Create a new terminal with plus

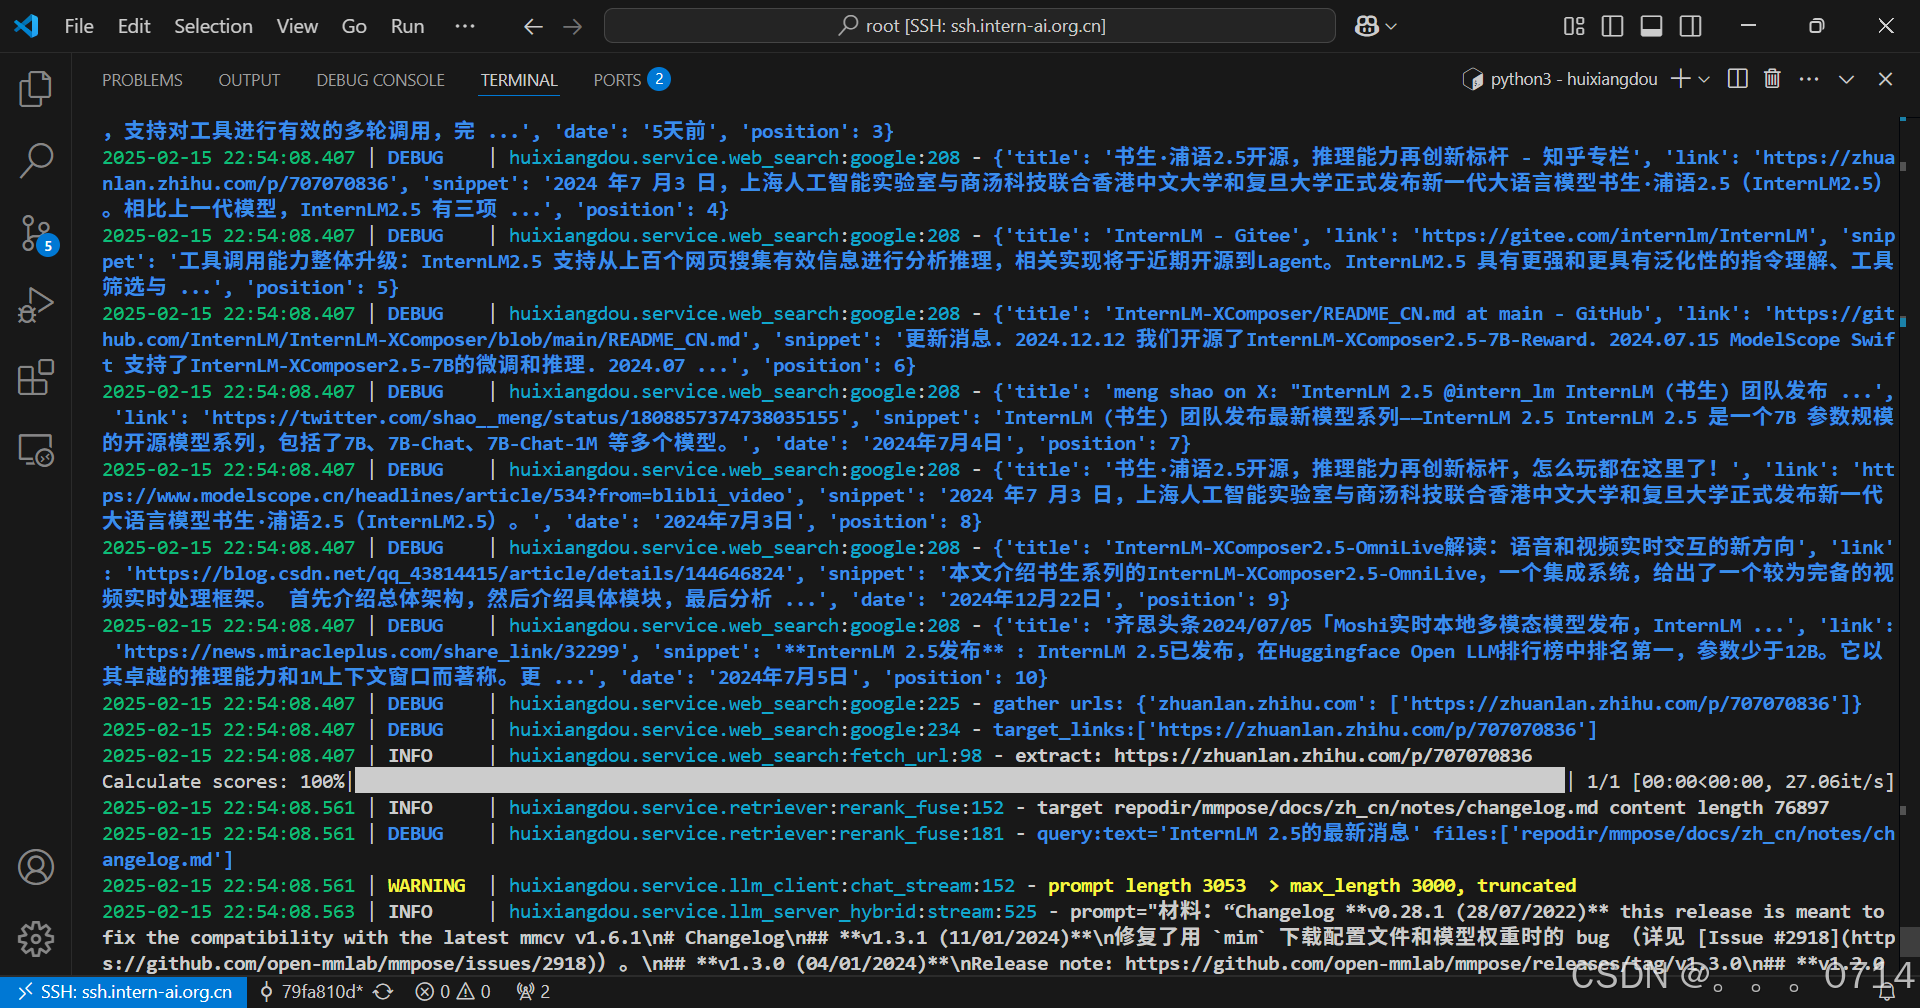click(1681, 79)
